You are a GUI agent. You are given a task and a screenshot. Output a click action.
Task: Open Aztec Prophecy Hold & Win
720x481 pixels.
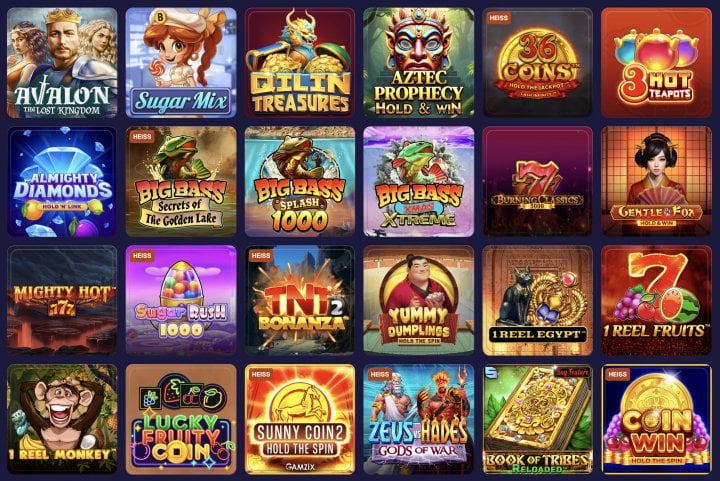[x=419, y=62]
